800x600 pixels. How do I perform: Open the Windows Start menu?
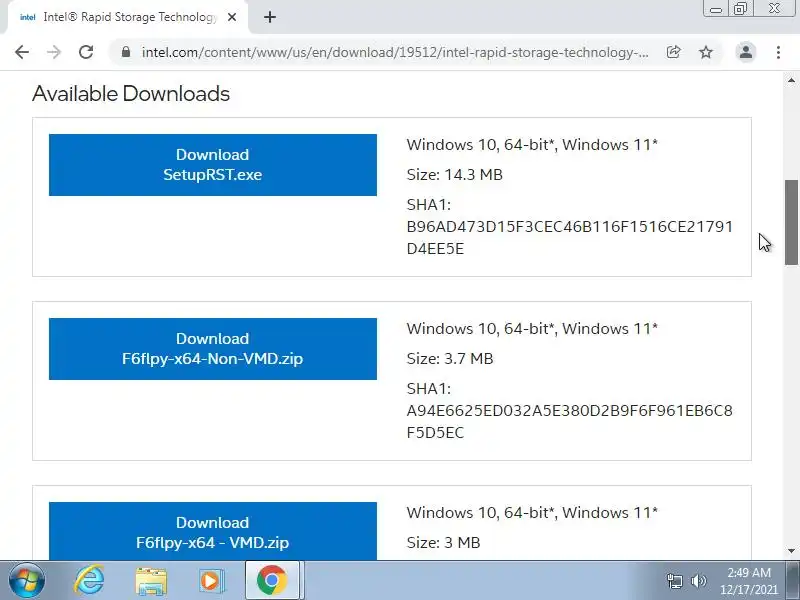point(26,580)
